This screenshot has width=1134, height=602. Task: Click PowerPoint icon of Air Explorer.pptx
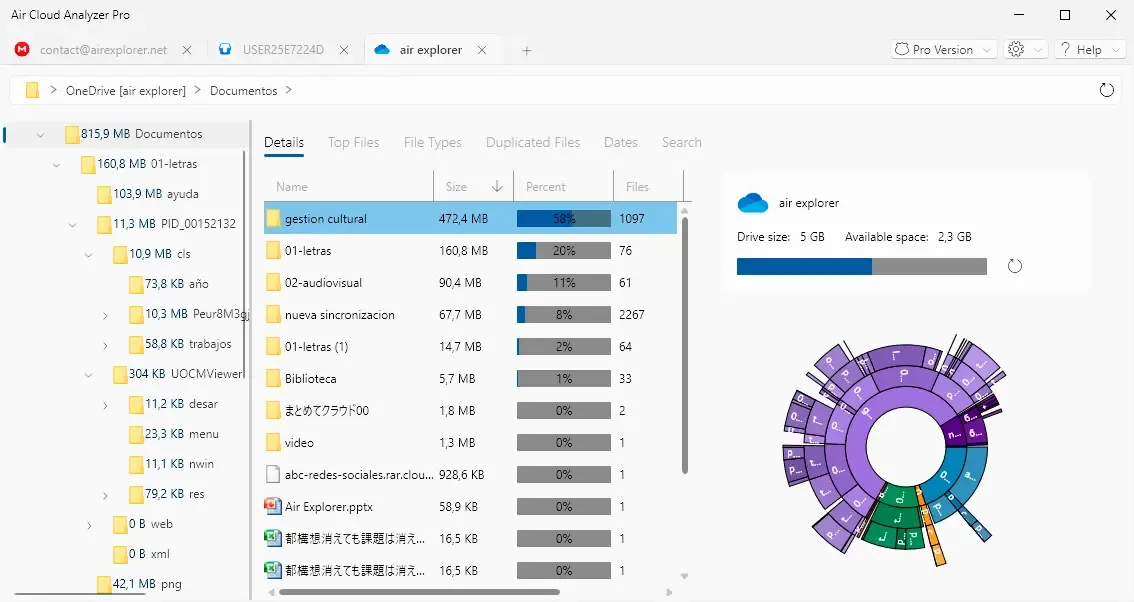point(273,506)
